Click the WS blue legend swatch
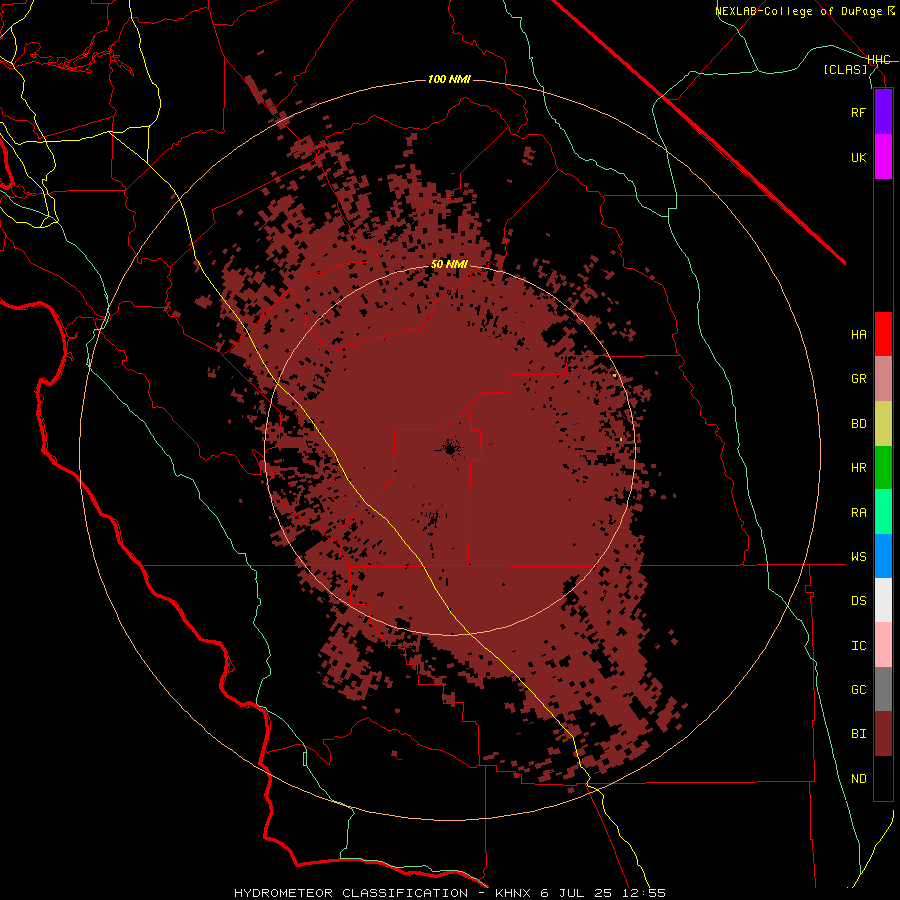This screenshot has height=900, width=900. (x=883, y=556)
